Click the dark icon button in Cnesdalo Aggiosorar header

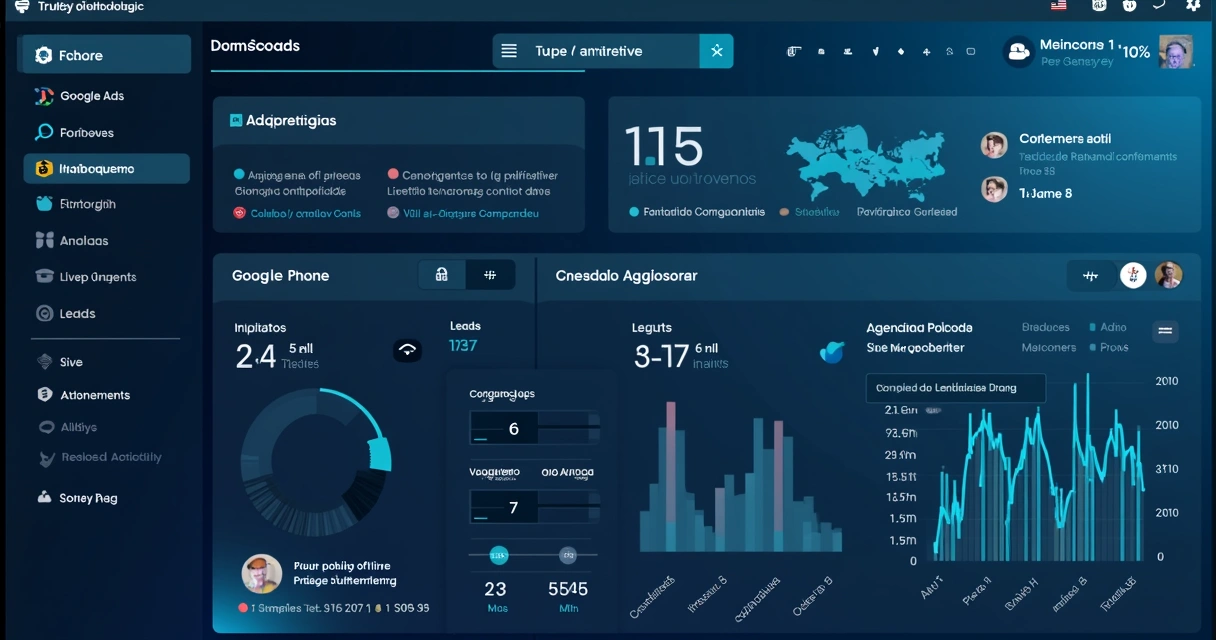(x=1091, y=275)
